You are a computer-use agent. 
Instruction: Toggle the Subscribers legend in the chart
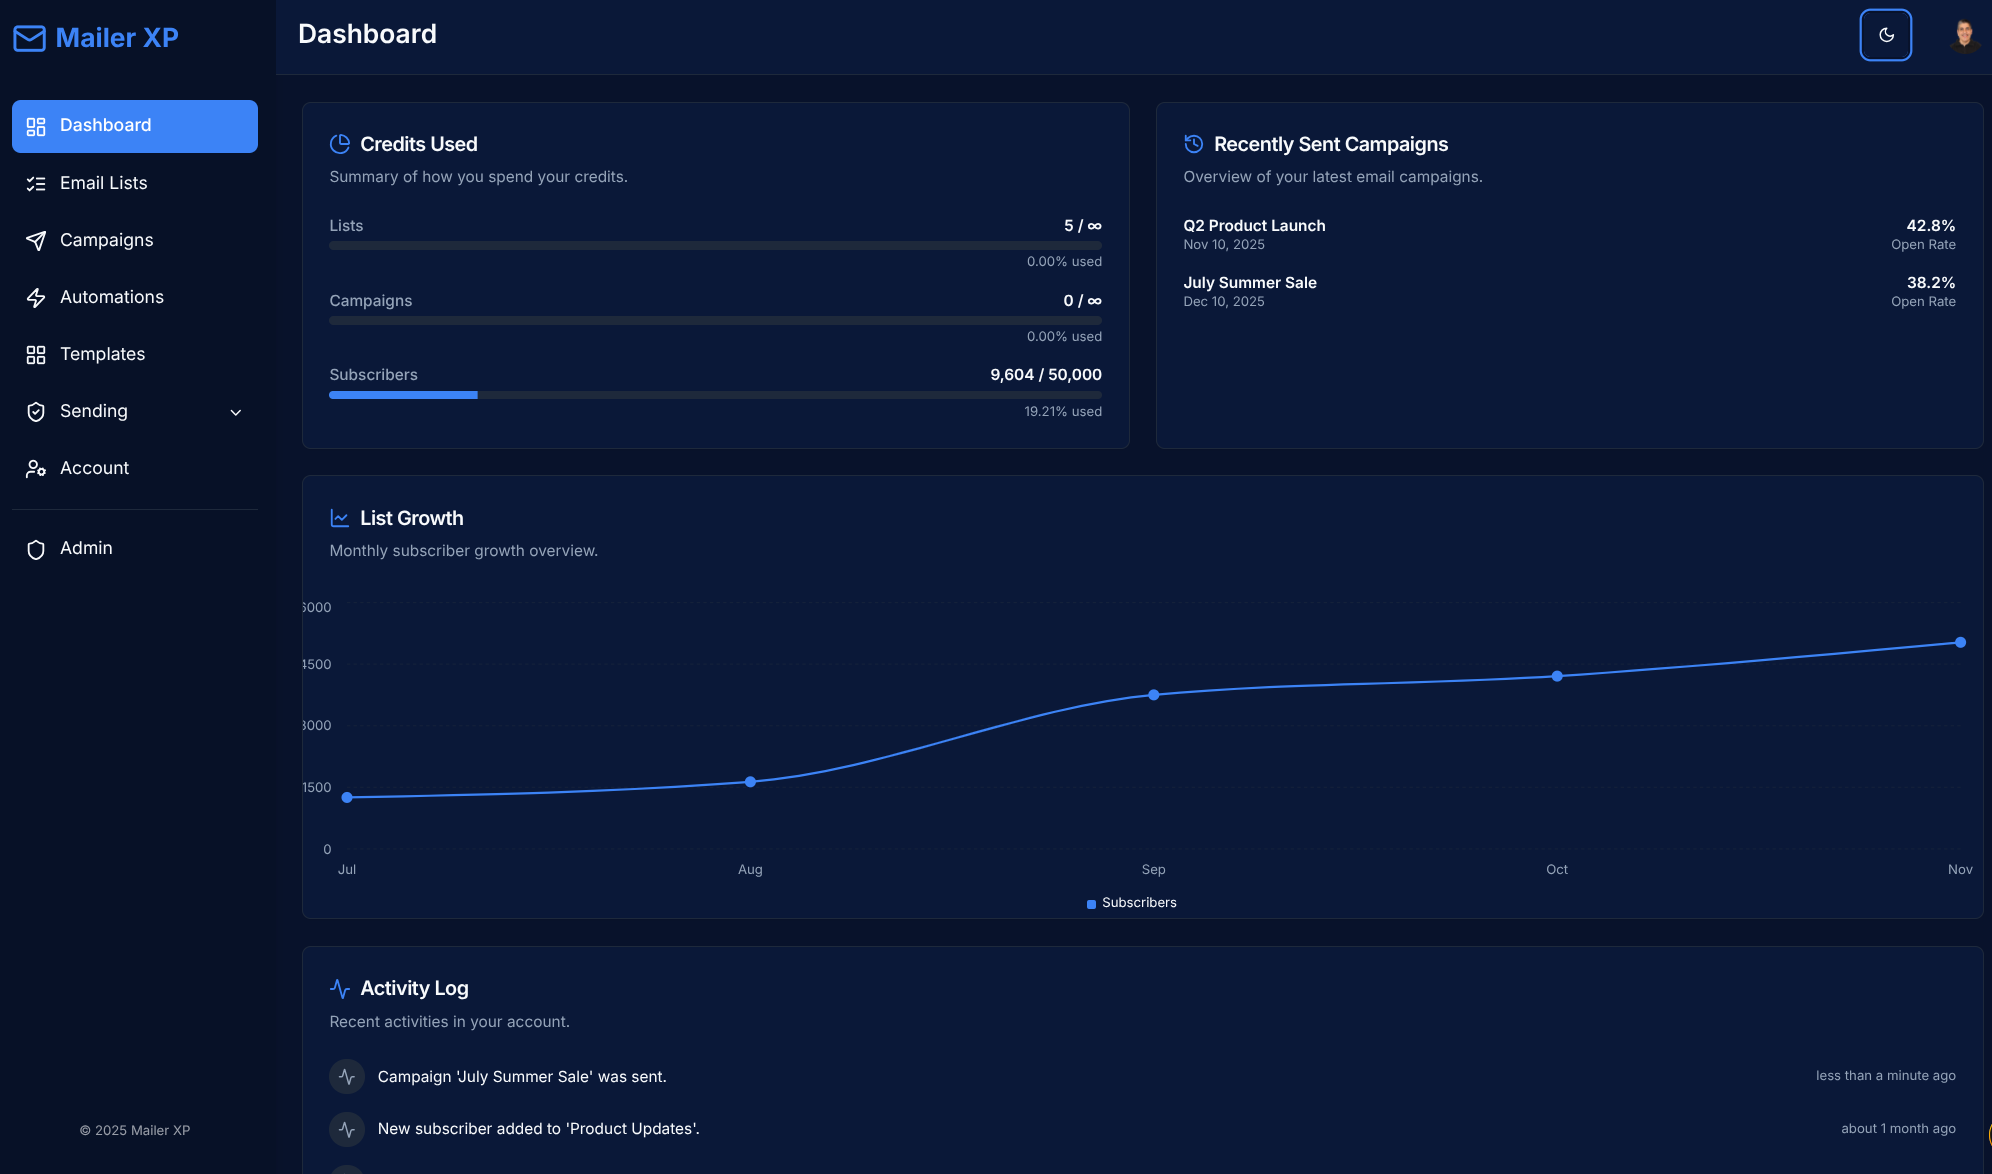(x=1132, y=902)
